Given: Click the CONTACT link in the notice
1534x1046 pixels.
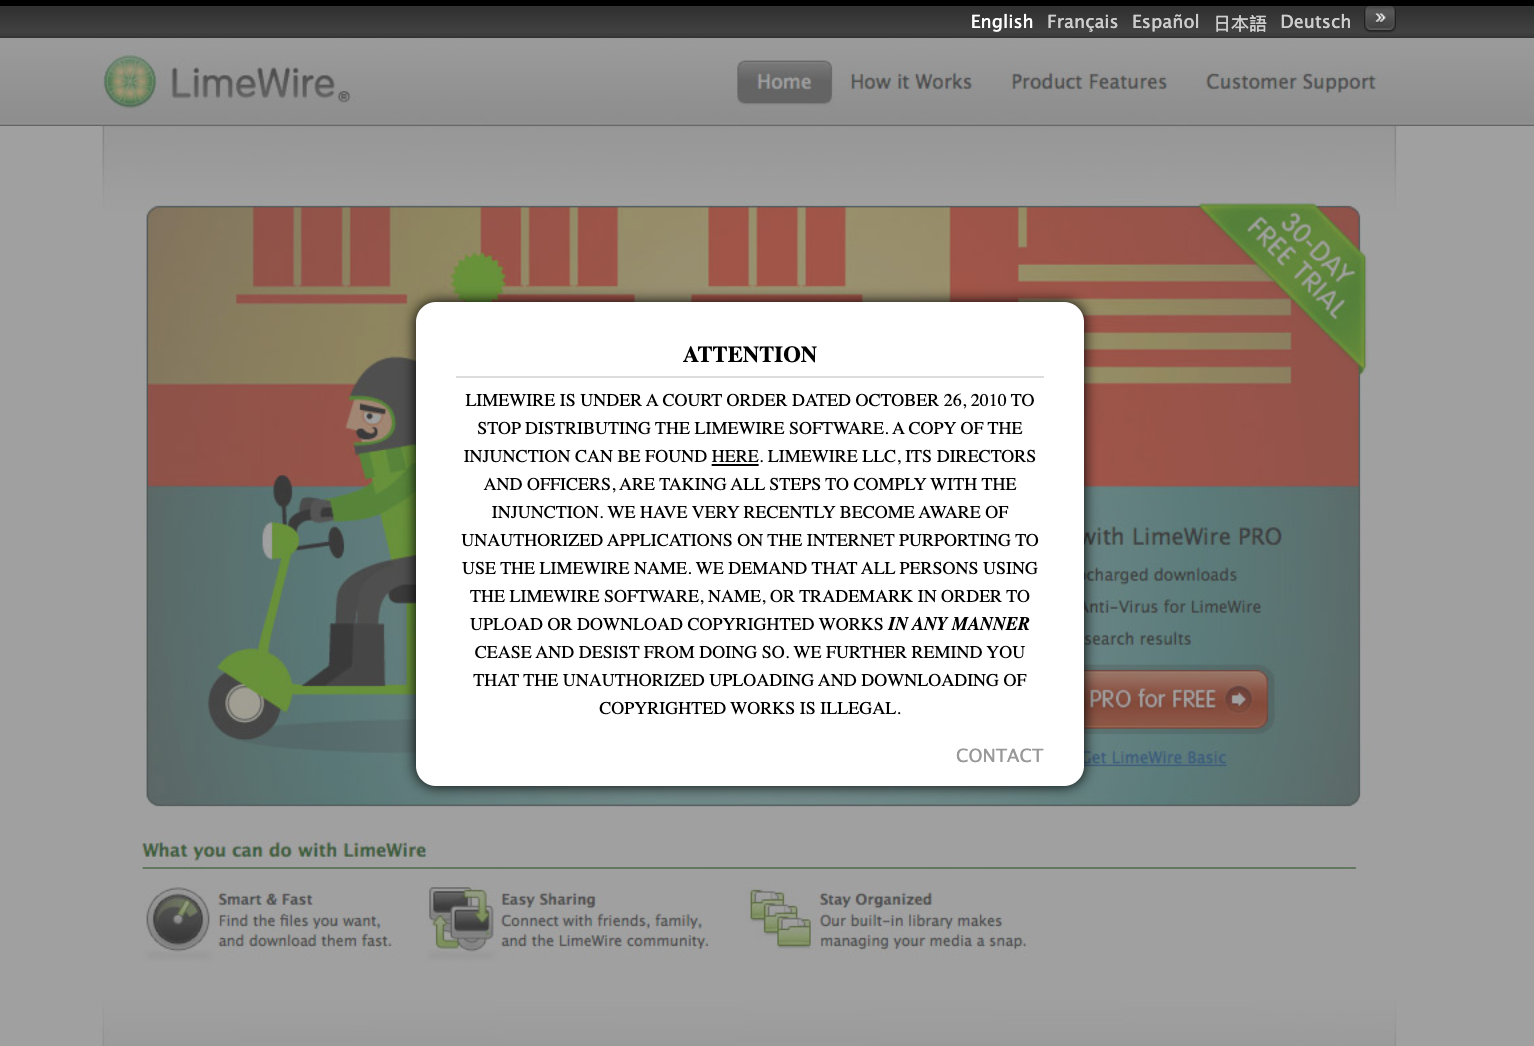Looking at the screenshot, I should [999, 756].
